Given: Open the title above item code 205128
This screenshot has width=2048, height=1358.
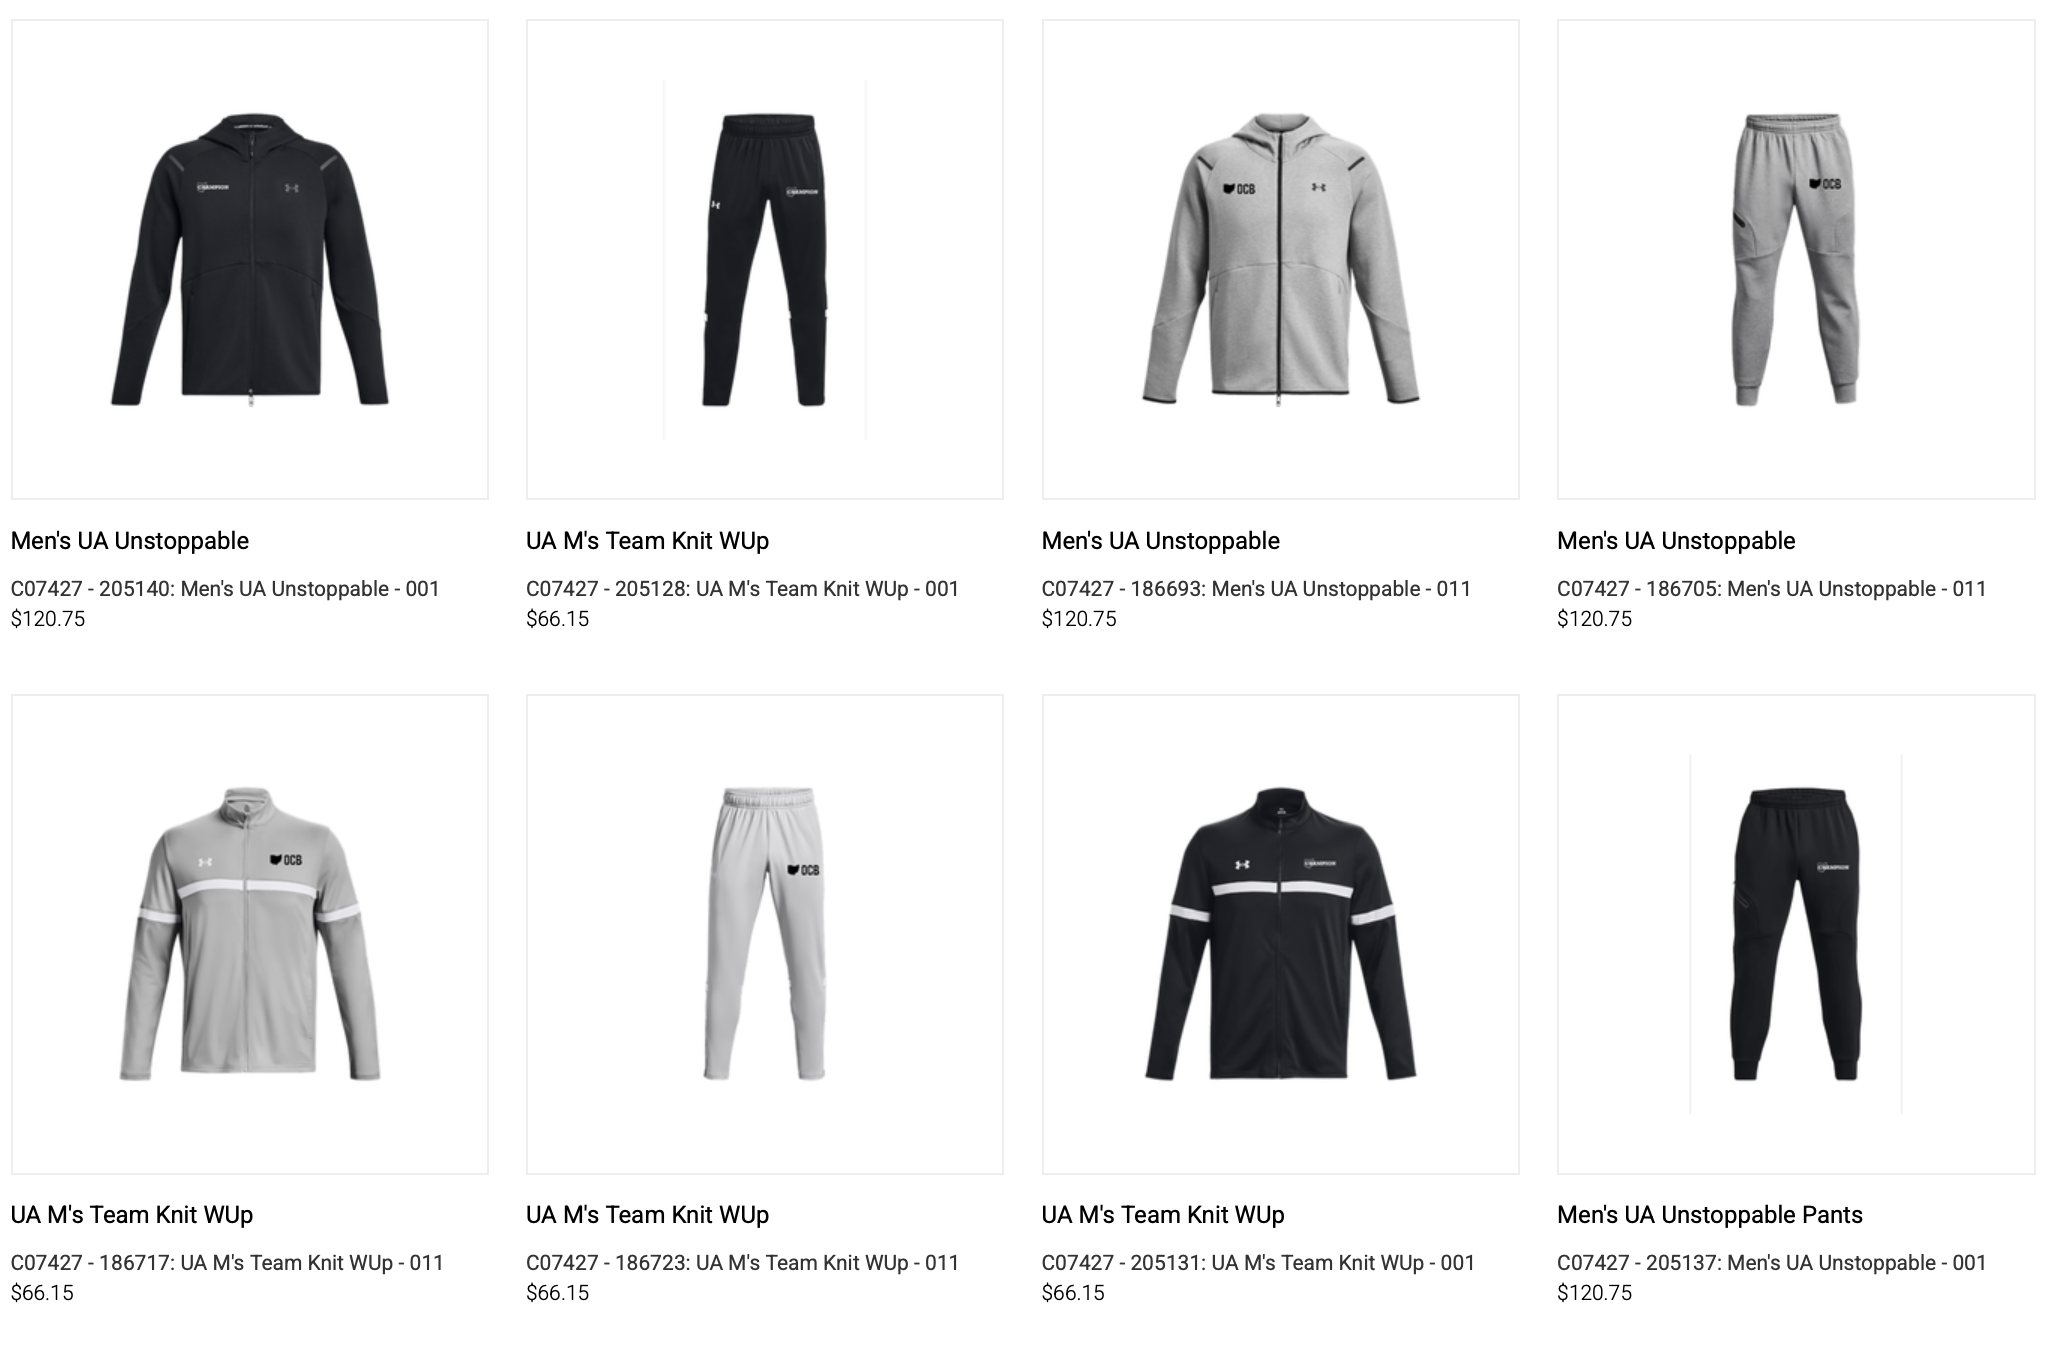Looking at the screenshot, I should click(x=648, y=541).
